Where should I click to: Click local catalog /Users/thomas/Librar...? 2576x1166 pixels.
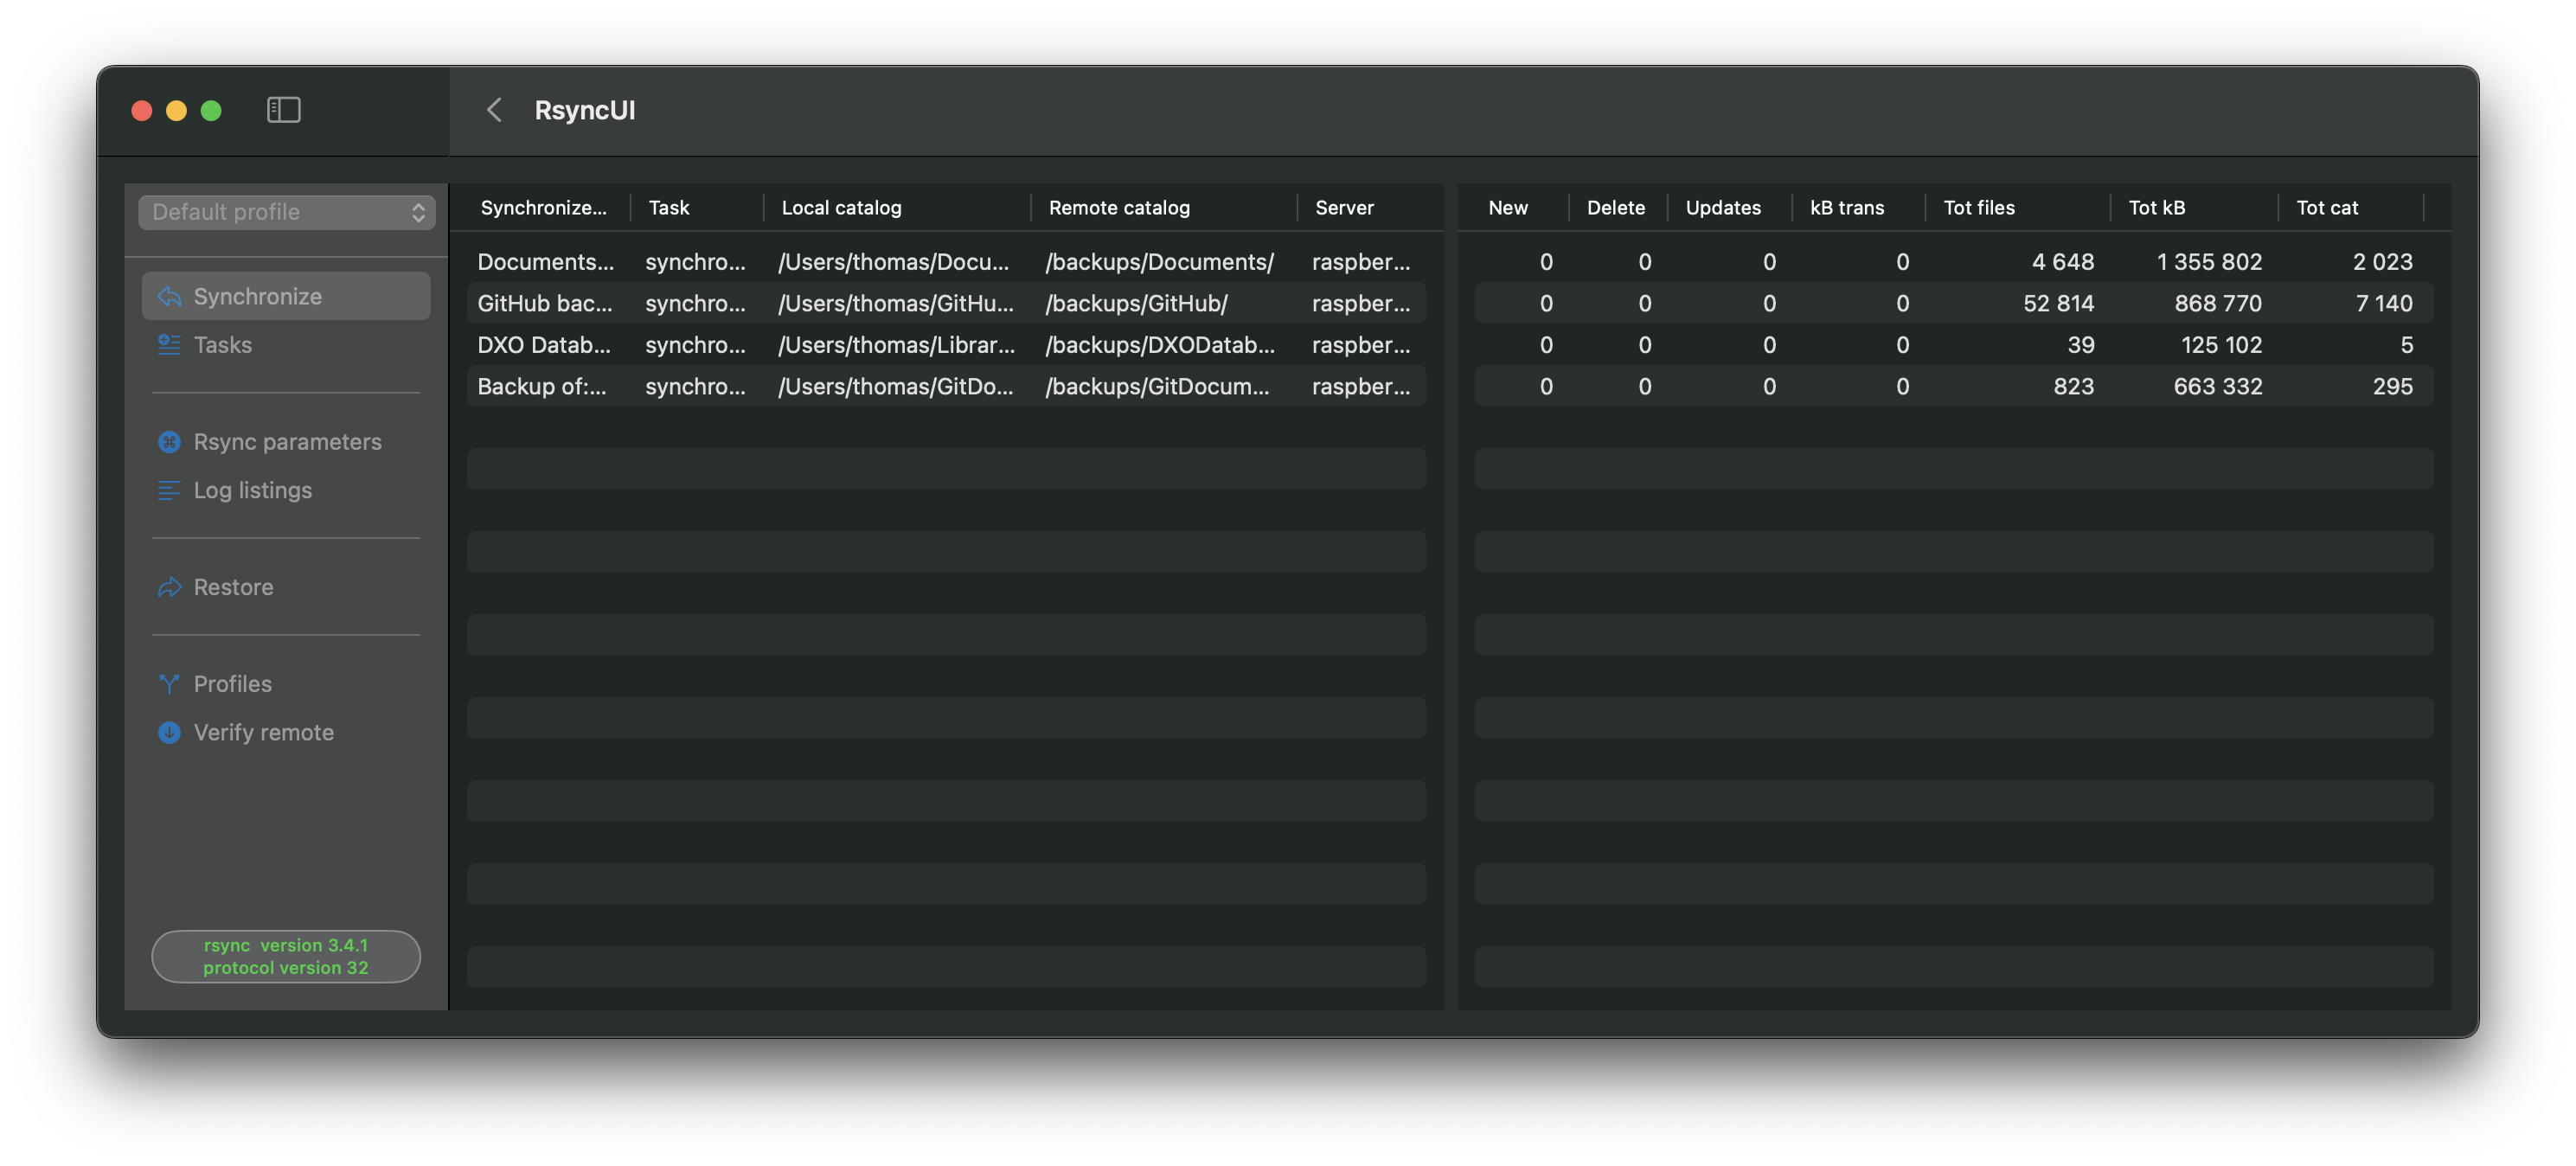pyautogui.click(x=896, y=345)
